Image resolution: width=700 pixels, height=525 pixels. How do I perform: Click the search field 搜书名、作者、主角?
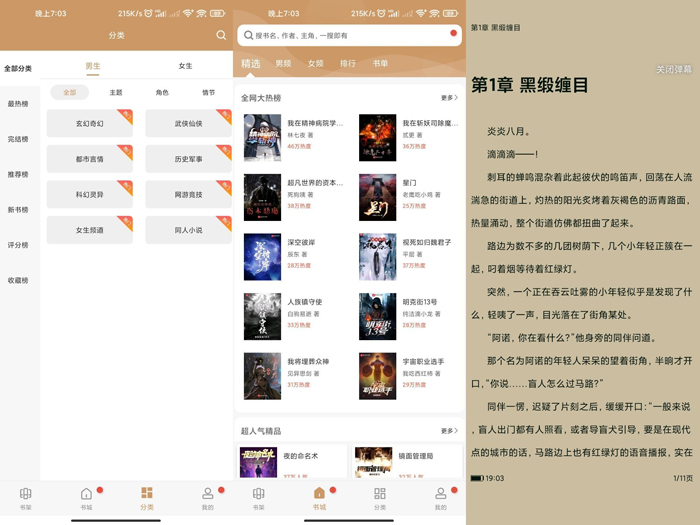[x=350, y=35]
